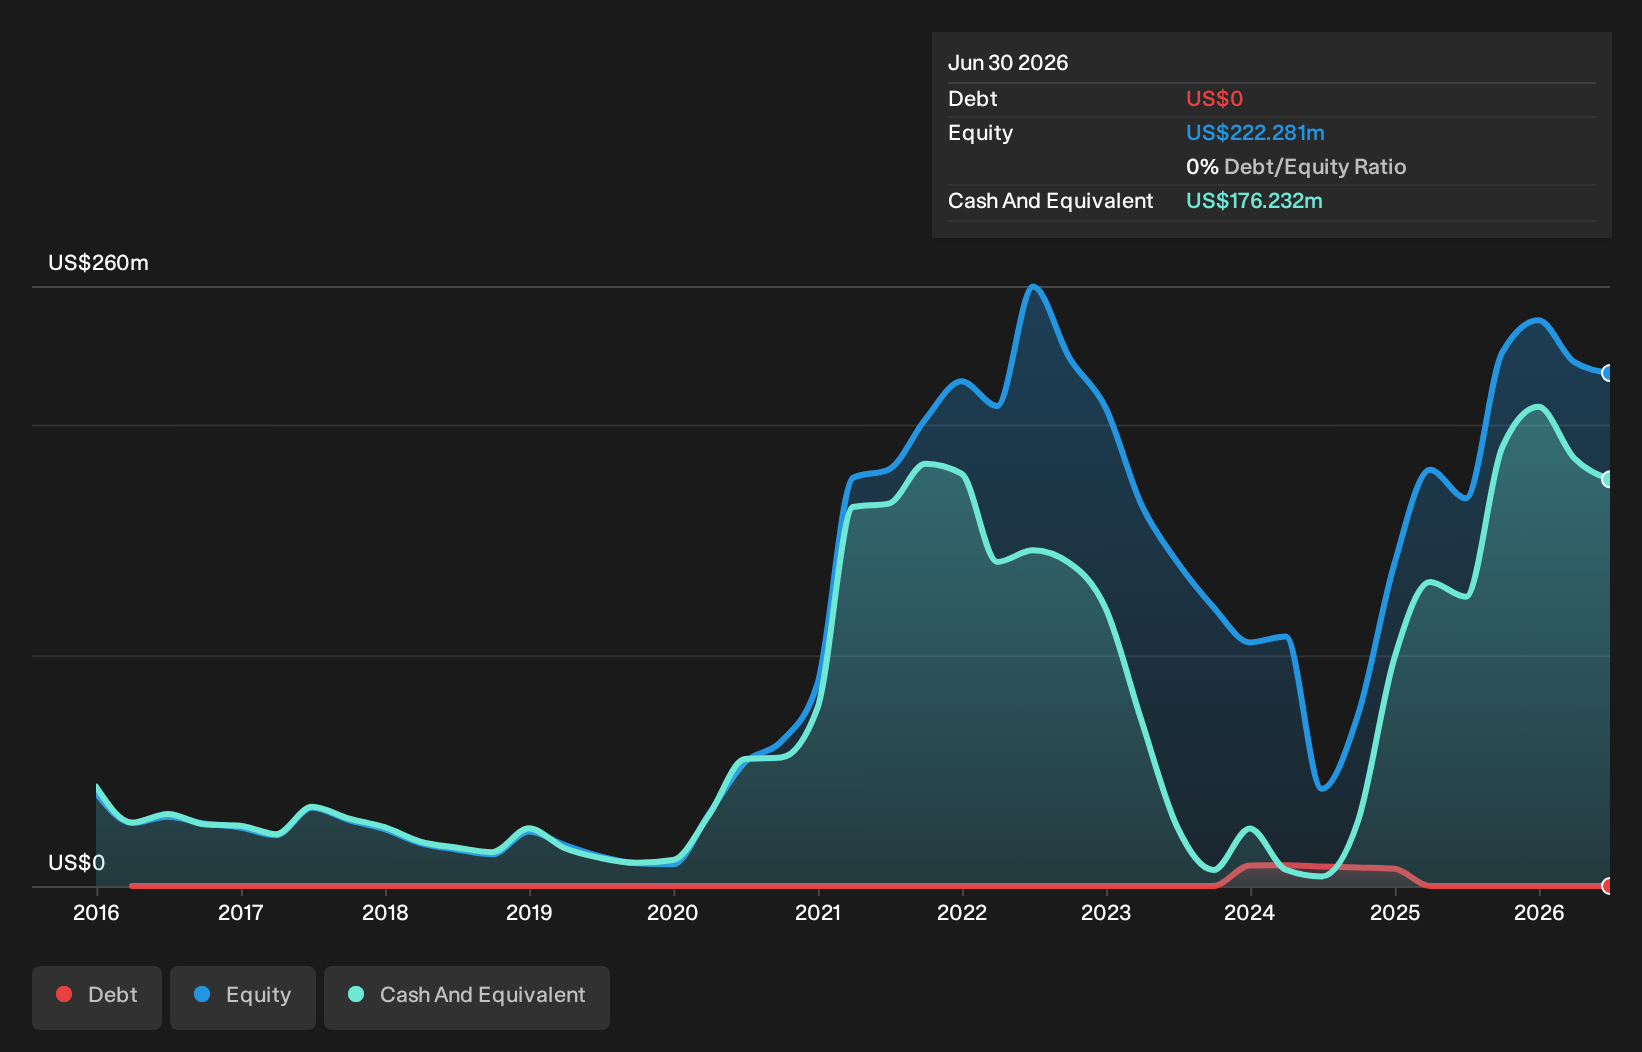Click the 2024 x-axis label
1642x1052 pixels.
1250,912
